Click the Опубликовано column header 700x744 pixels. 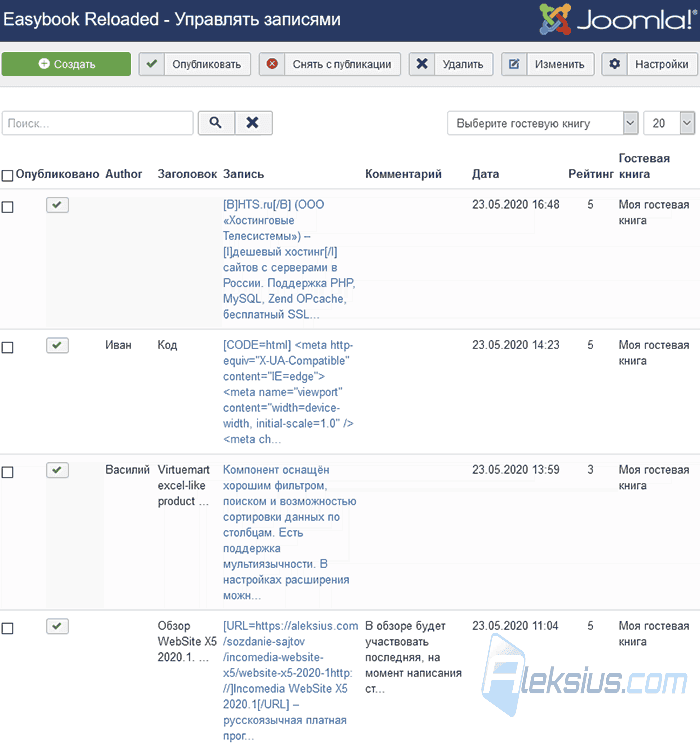point(57,174)
